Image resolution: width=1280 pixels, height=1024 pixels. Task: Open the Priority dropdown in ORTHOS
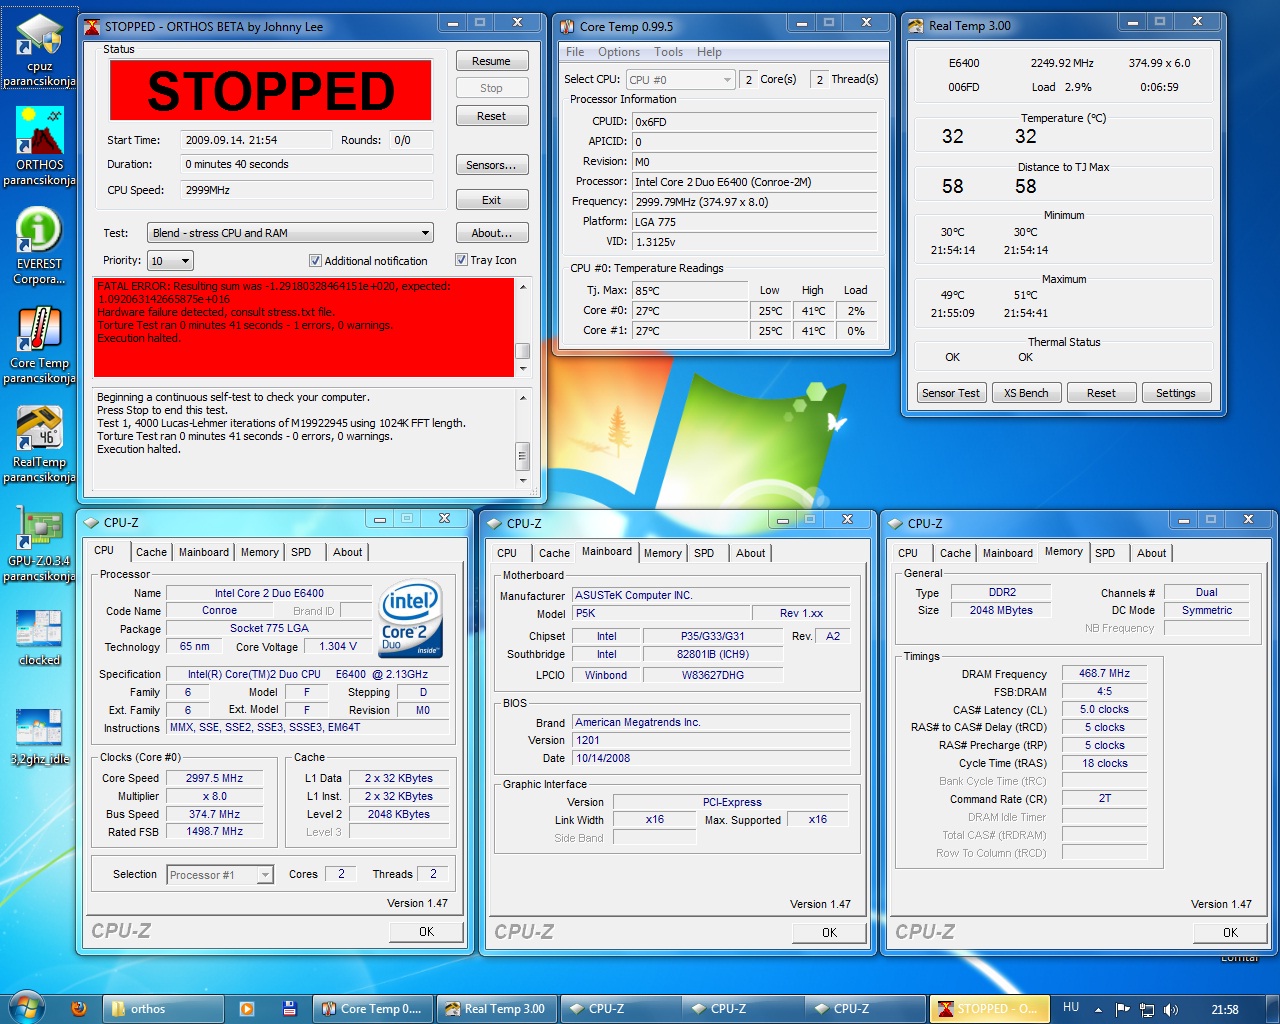170,261
